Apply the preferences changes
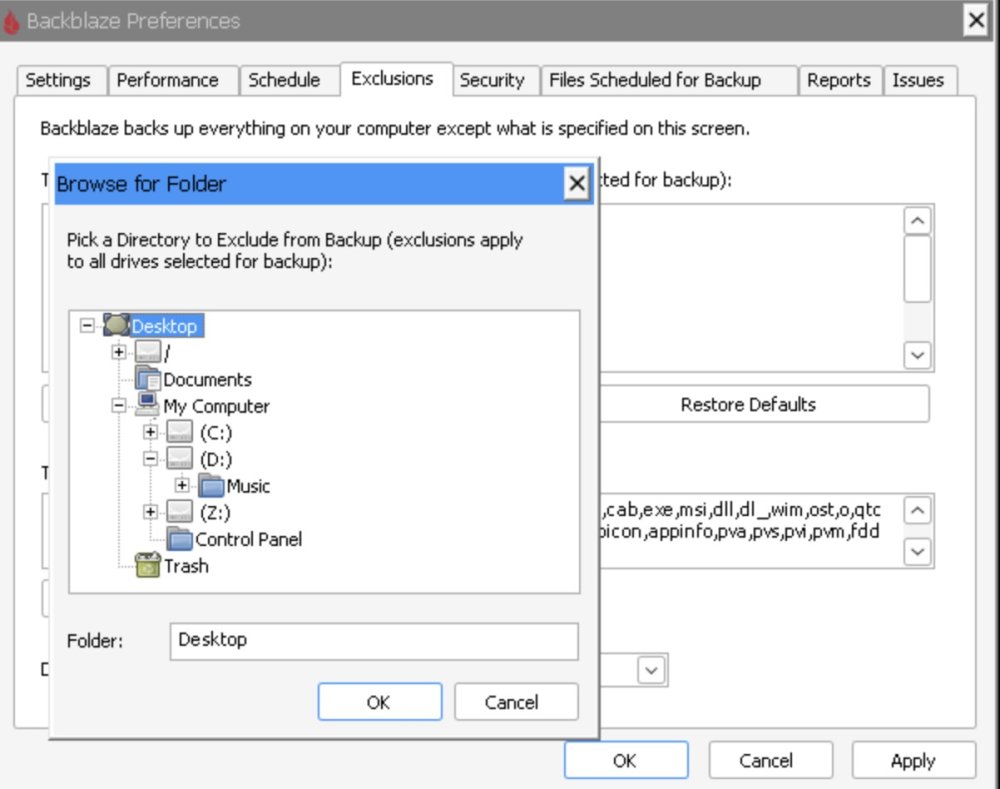 914,760
